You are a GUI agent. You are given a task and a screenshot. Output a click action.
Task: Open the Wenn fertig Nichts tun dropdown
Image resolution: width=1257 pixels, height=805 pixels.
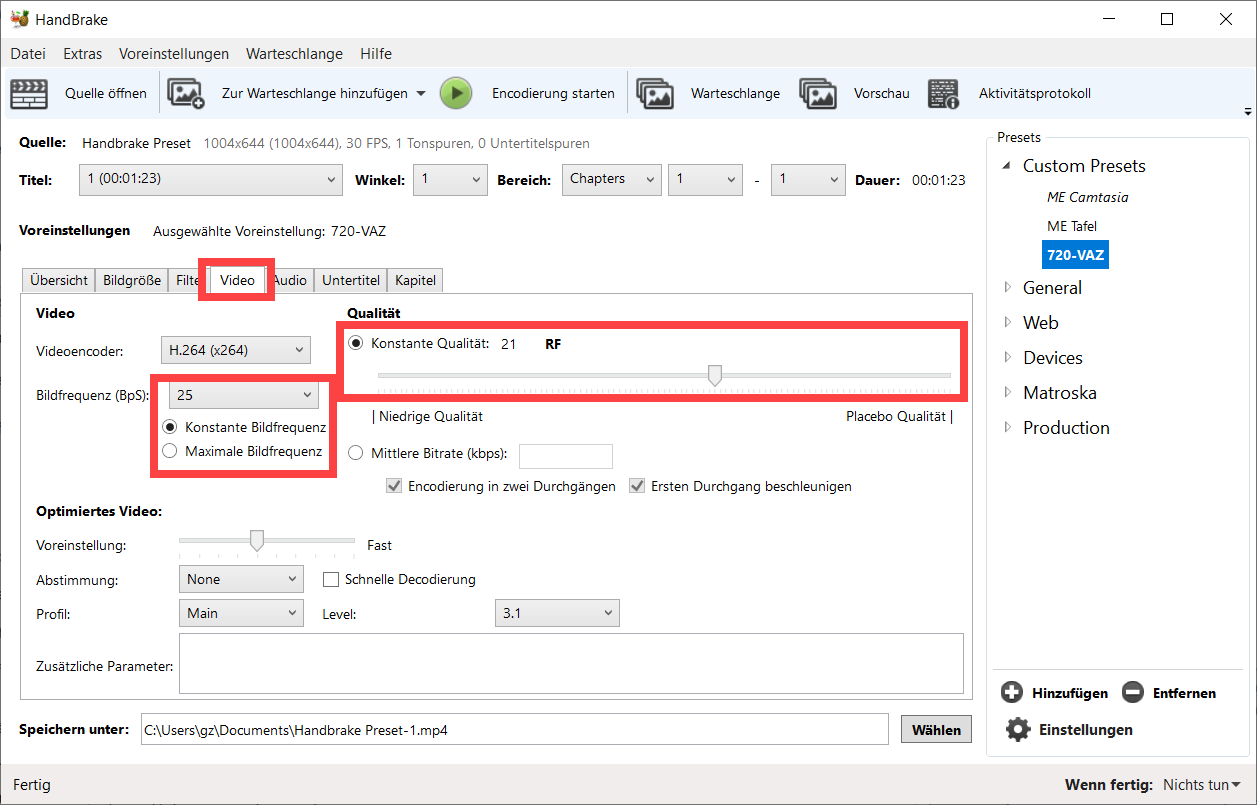[x=1201, y=785]
